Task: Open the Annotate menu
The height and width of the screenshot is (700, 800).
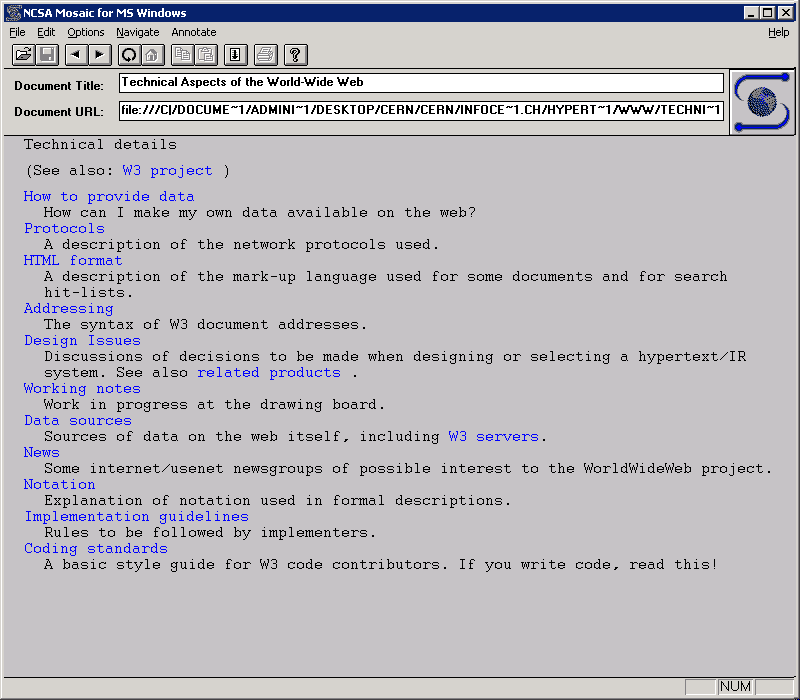Action: coord(194,32)
